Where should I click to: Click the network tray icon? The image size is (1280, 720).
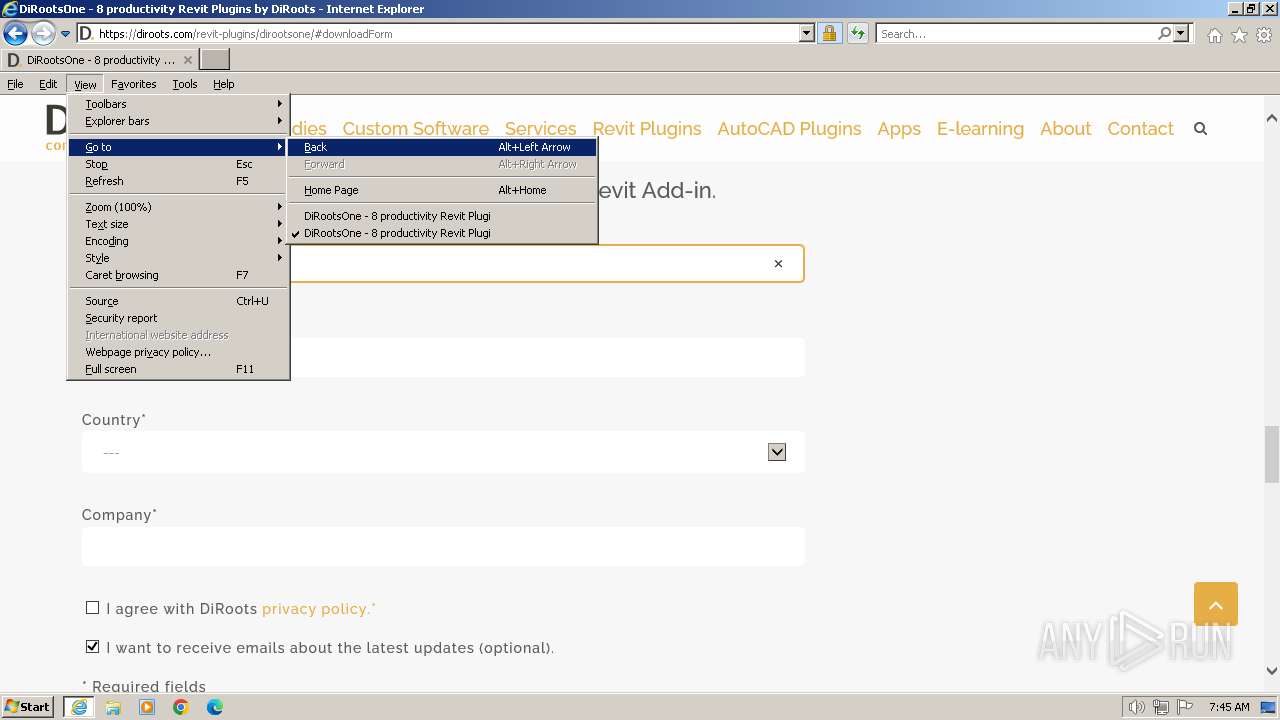[1161, 707]
